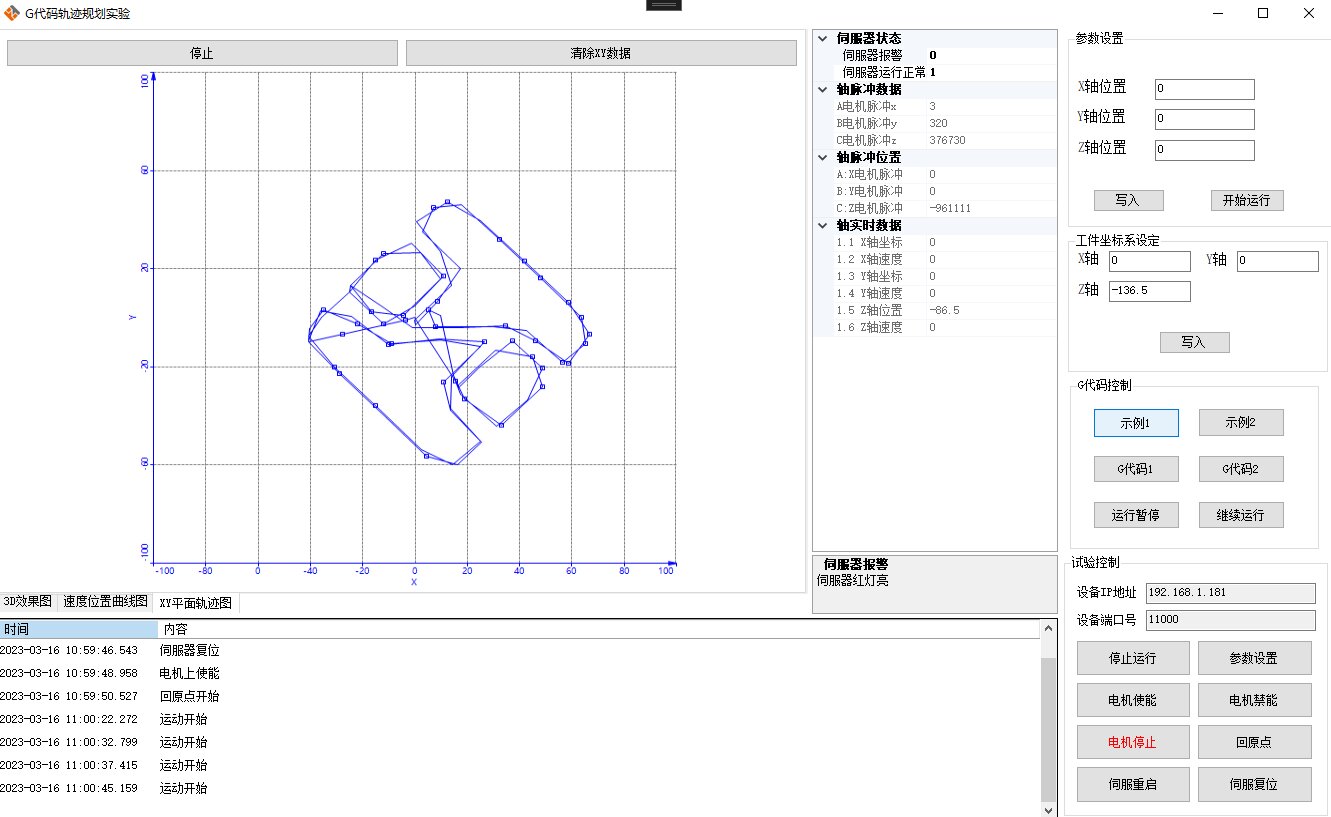Image resolution: width=1331 pixels, height=817 pixels.
Task: Load G代码2
Action: click(x=1240, y=469)
